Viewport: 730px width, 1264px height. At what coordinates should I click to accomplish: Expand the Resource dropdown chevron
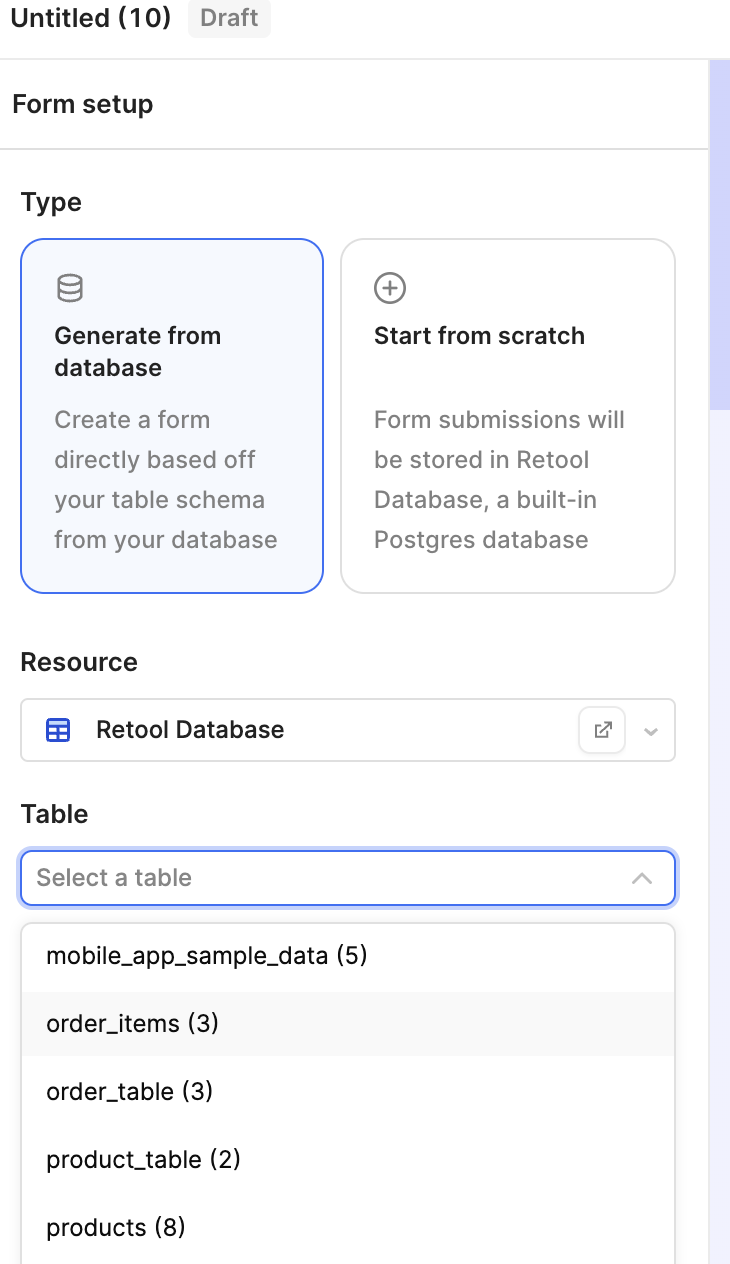pyautogui.click(x=651, y=730)
